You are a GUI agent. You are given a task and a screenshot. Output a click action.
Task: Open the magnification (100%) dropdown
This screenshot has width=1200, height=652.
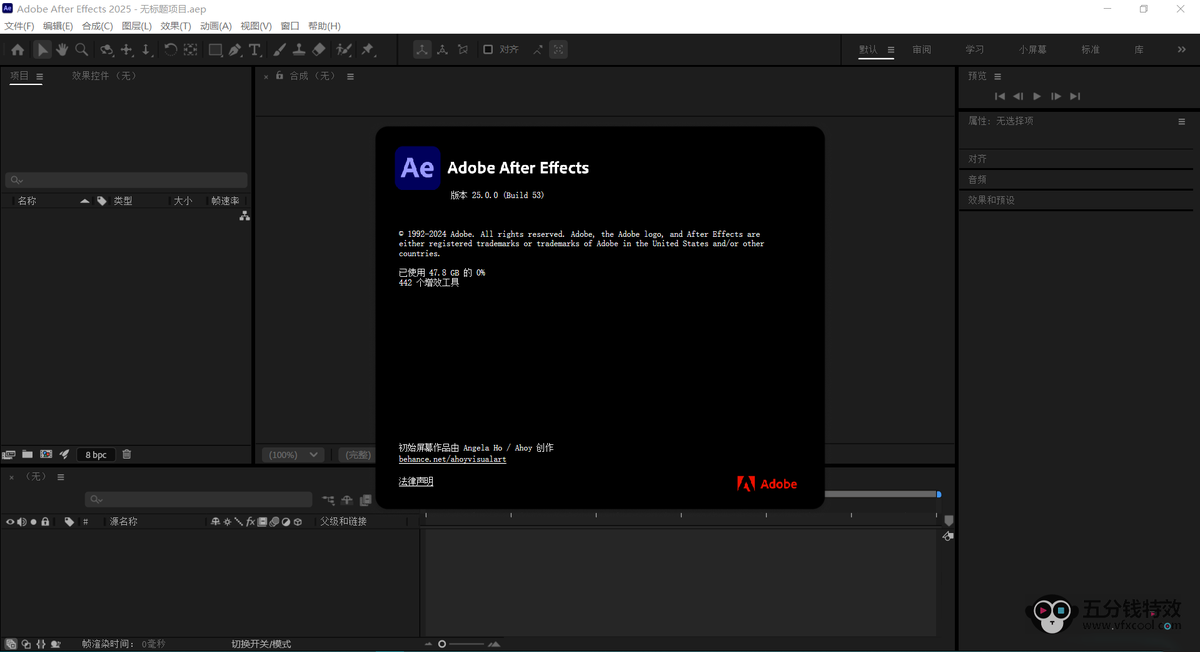click(293, 454)
